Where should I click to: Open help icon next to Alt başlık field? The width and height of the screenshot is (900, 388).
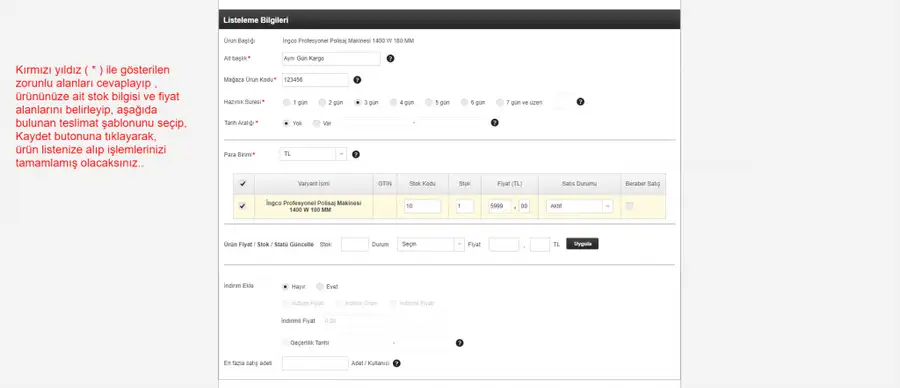(390, 59)
